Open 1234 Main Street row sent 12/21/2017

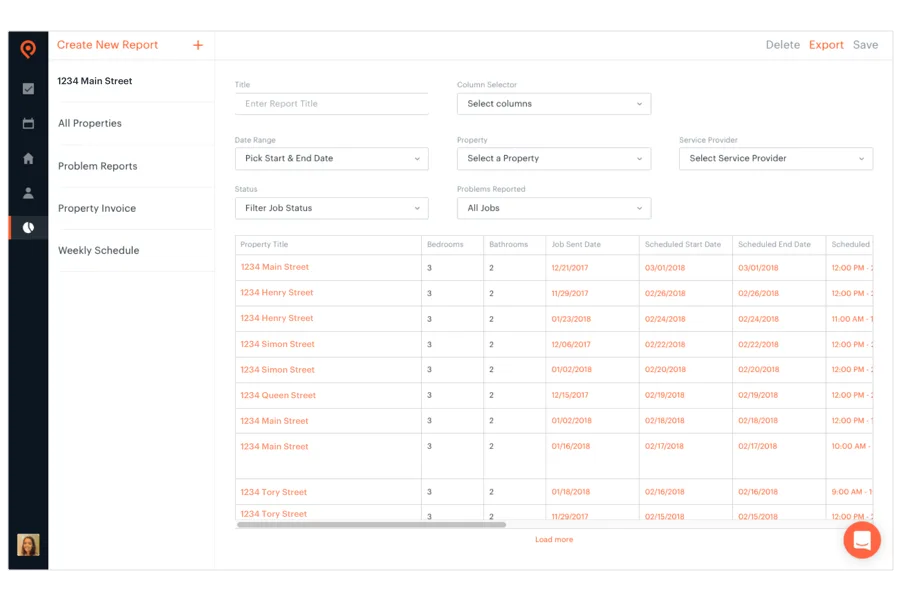click(x=274, y=267)
